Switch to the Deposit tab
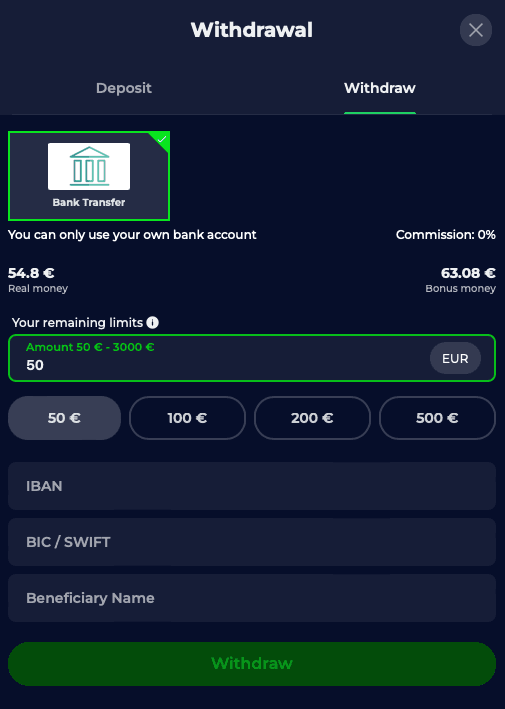This screenshot has height=709, width=505. point(124,88)
